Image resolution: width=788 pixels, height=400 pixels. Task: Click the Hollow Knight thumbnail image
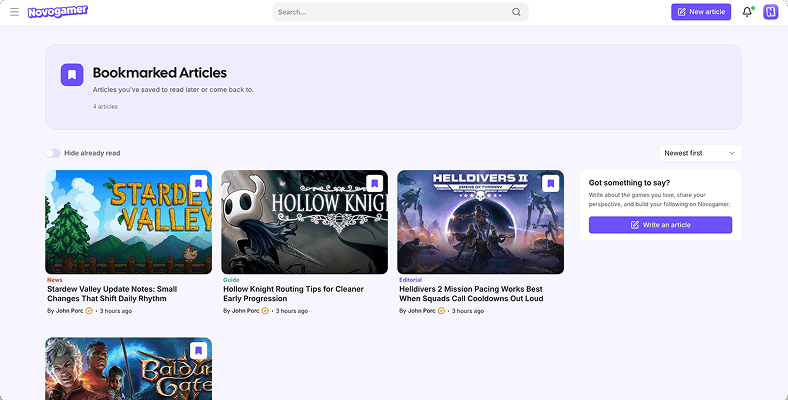pos(305,222)
